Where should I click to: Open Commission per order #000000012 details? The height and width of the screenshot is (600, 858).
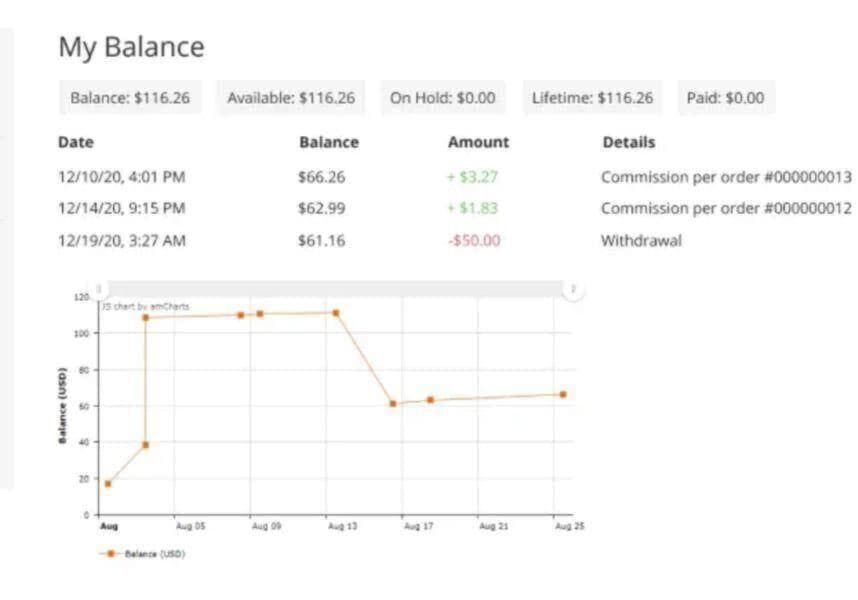click(726, 208)
